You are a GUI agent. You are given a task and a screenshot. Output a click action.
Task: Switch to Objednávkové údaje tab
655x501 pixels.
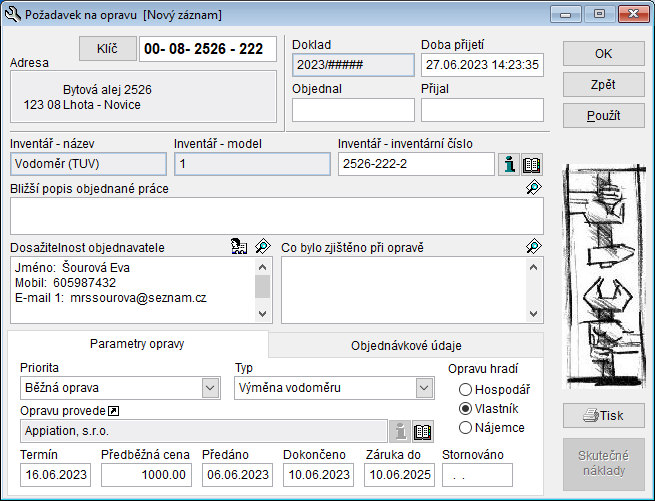click(405, 345)
